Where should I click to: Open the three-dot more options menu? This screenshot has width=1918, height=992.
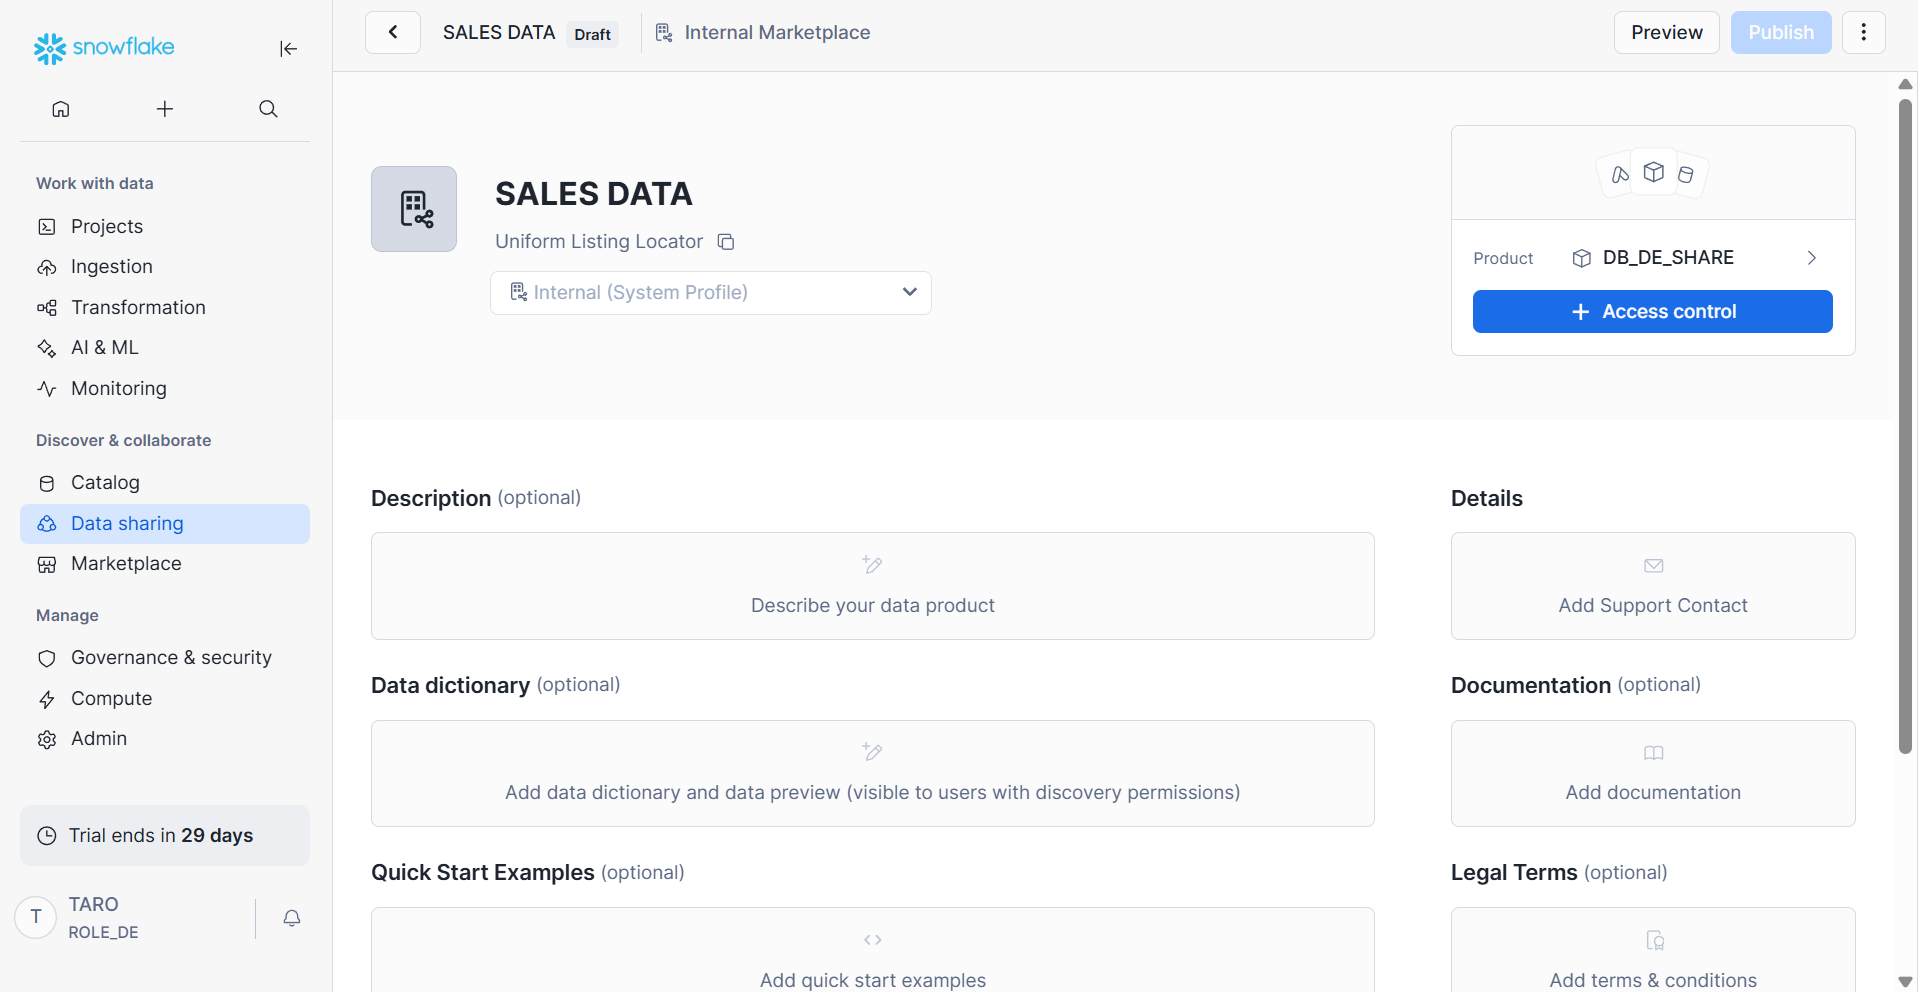(1863, 33)
